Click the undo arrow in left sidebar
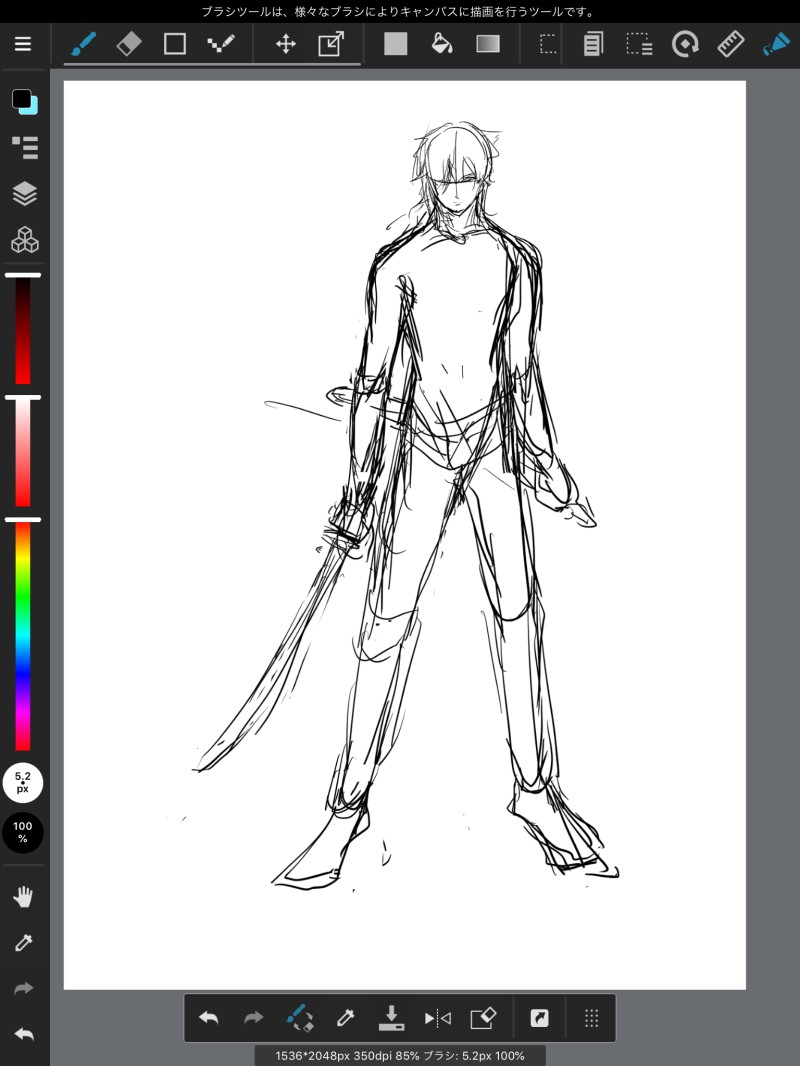Screen dimensions: 800x1066 [x=23, y=1034]
